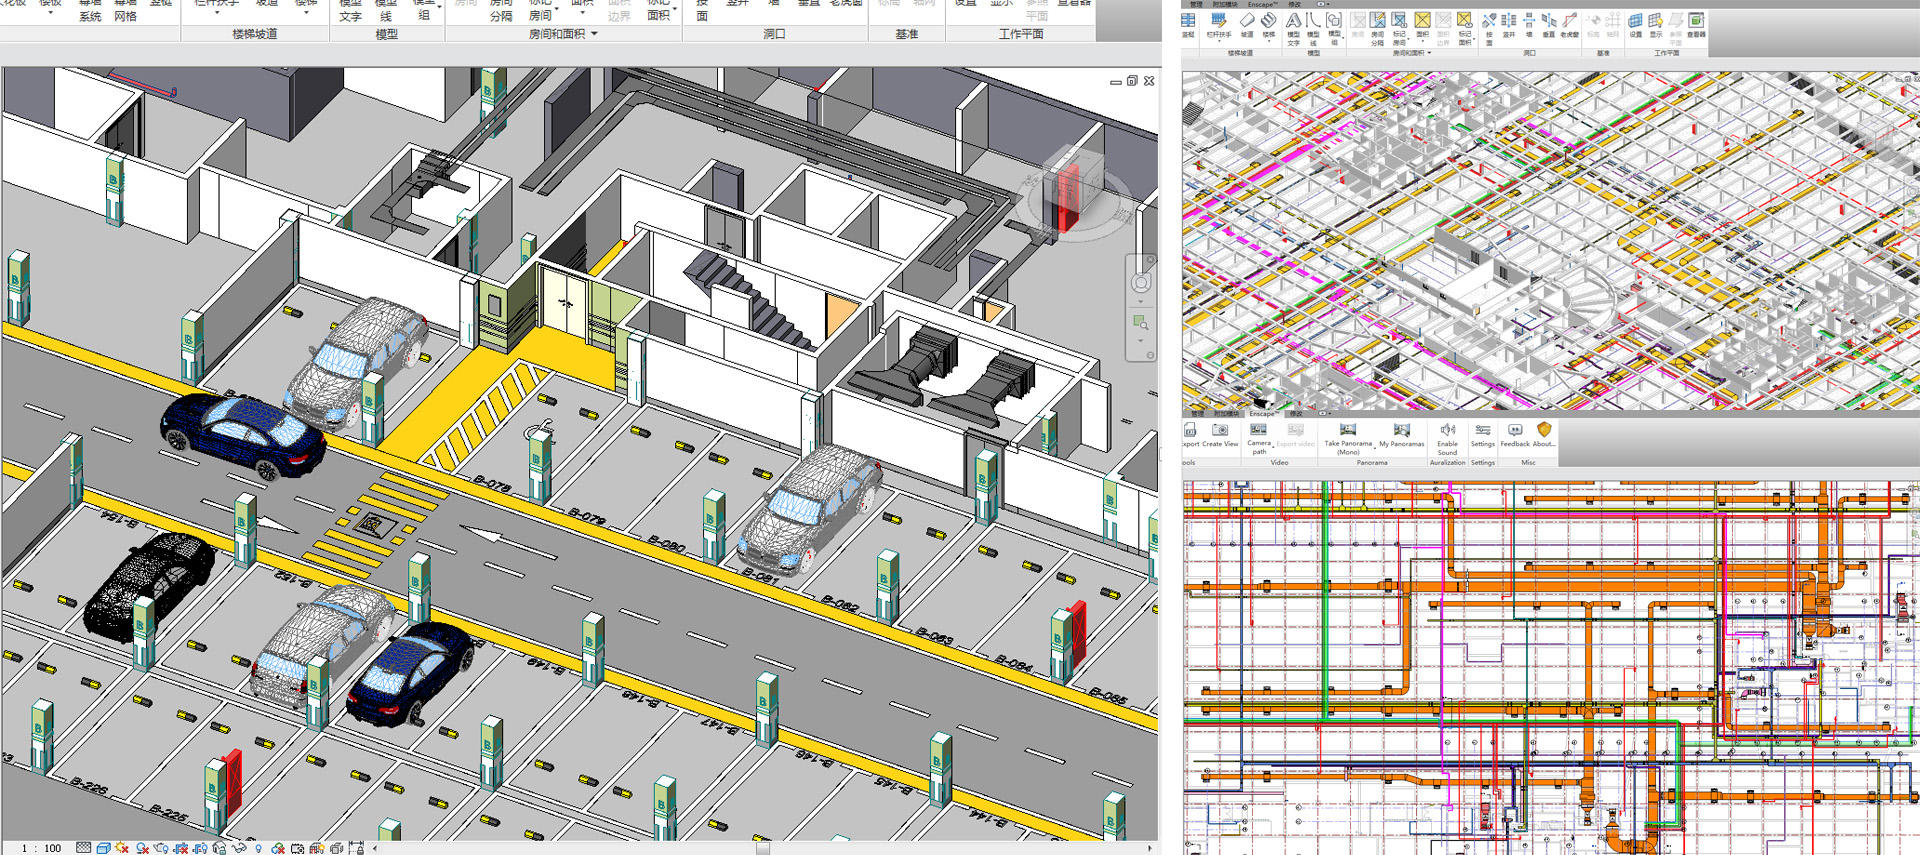Click the zoom region icon in navigation bar
This screenshot has width=1920, height=855.
[1140, 322]
